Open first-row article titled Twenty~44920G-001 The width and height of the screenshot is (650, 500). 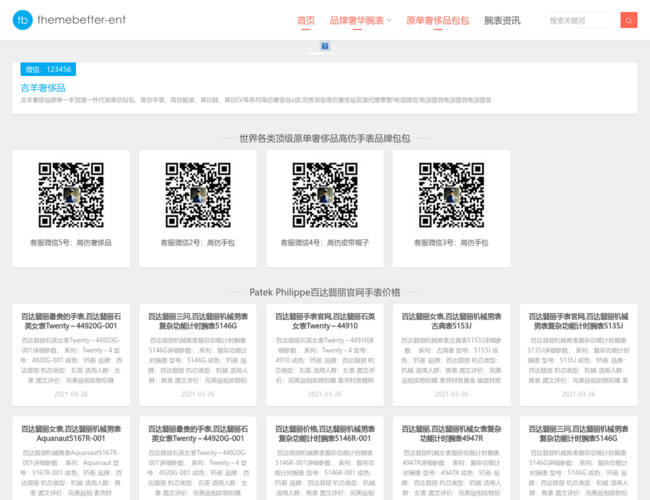71,321
